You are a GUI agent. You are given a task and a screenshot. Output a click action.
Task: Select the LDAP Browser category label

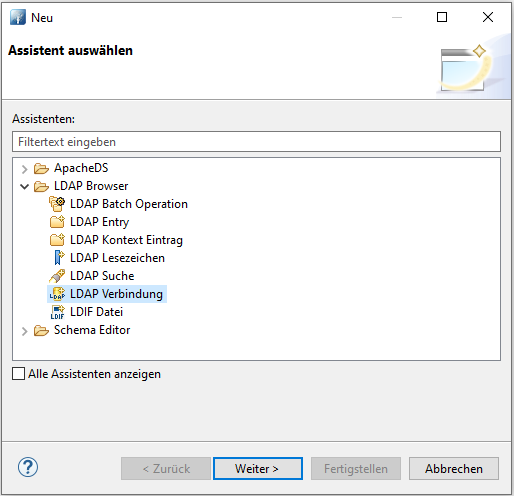[91, 186]
